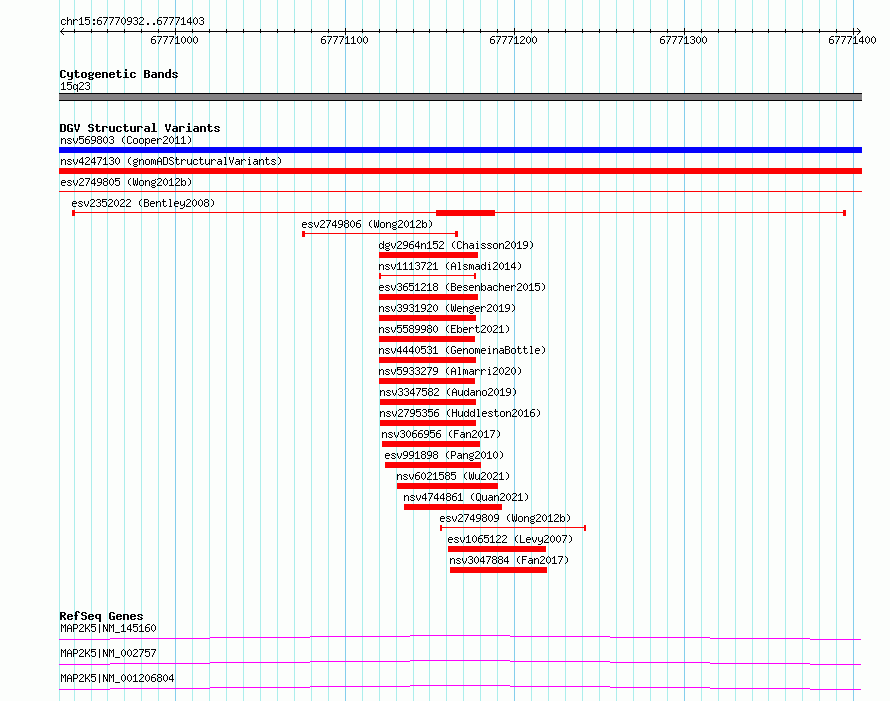Open nsv6021585 (Wu2021) variant
Screen dimensions: 890x701
coord(454,476)
